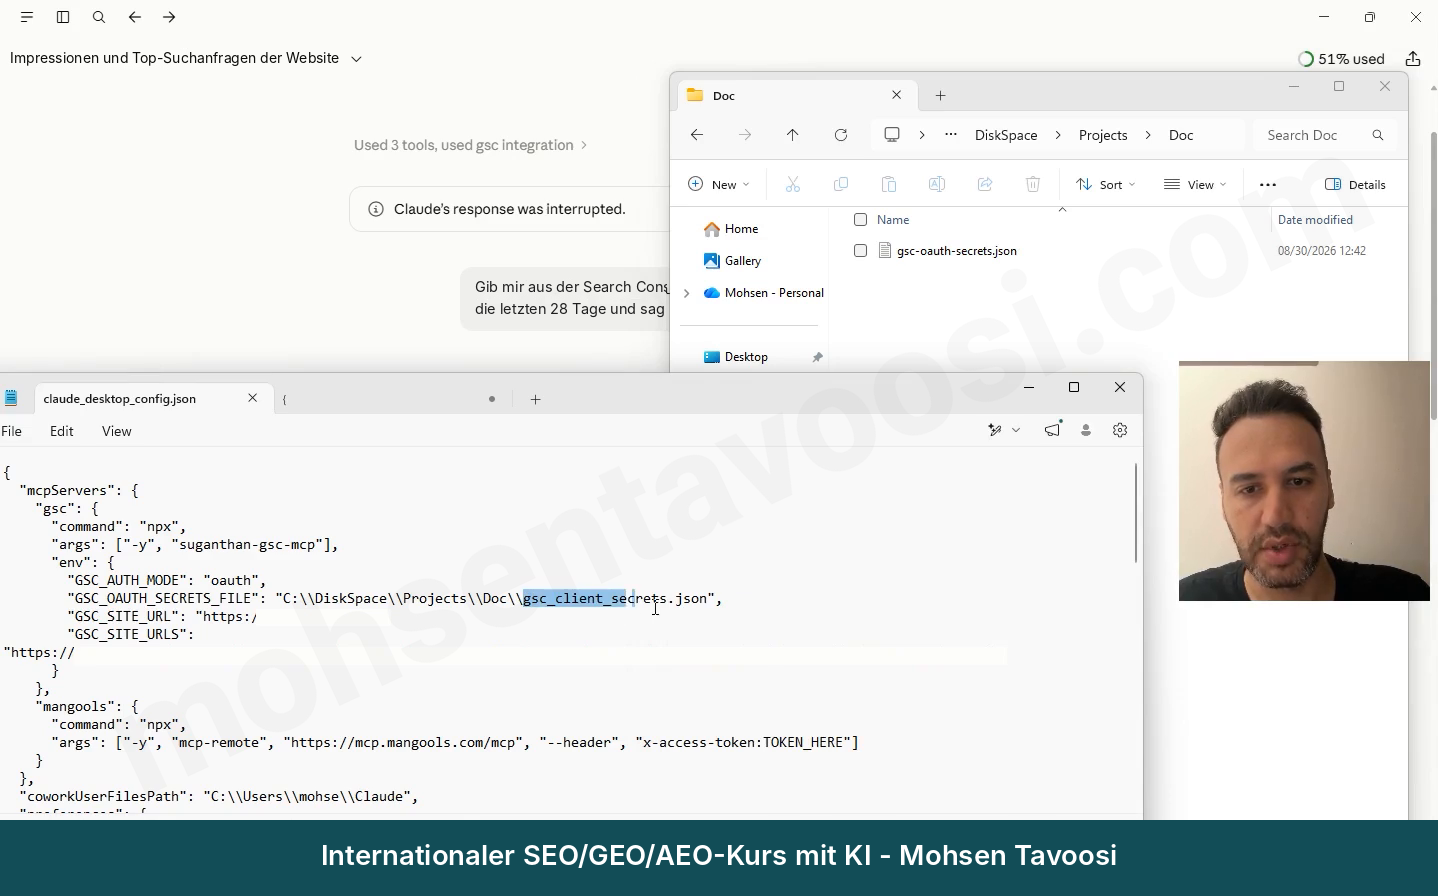Refresh the Doc folder in Explorer
The width and height of the screenshot is (1438, 896).
pyautogui.click(x=841, y=135)
